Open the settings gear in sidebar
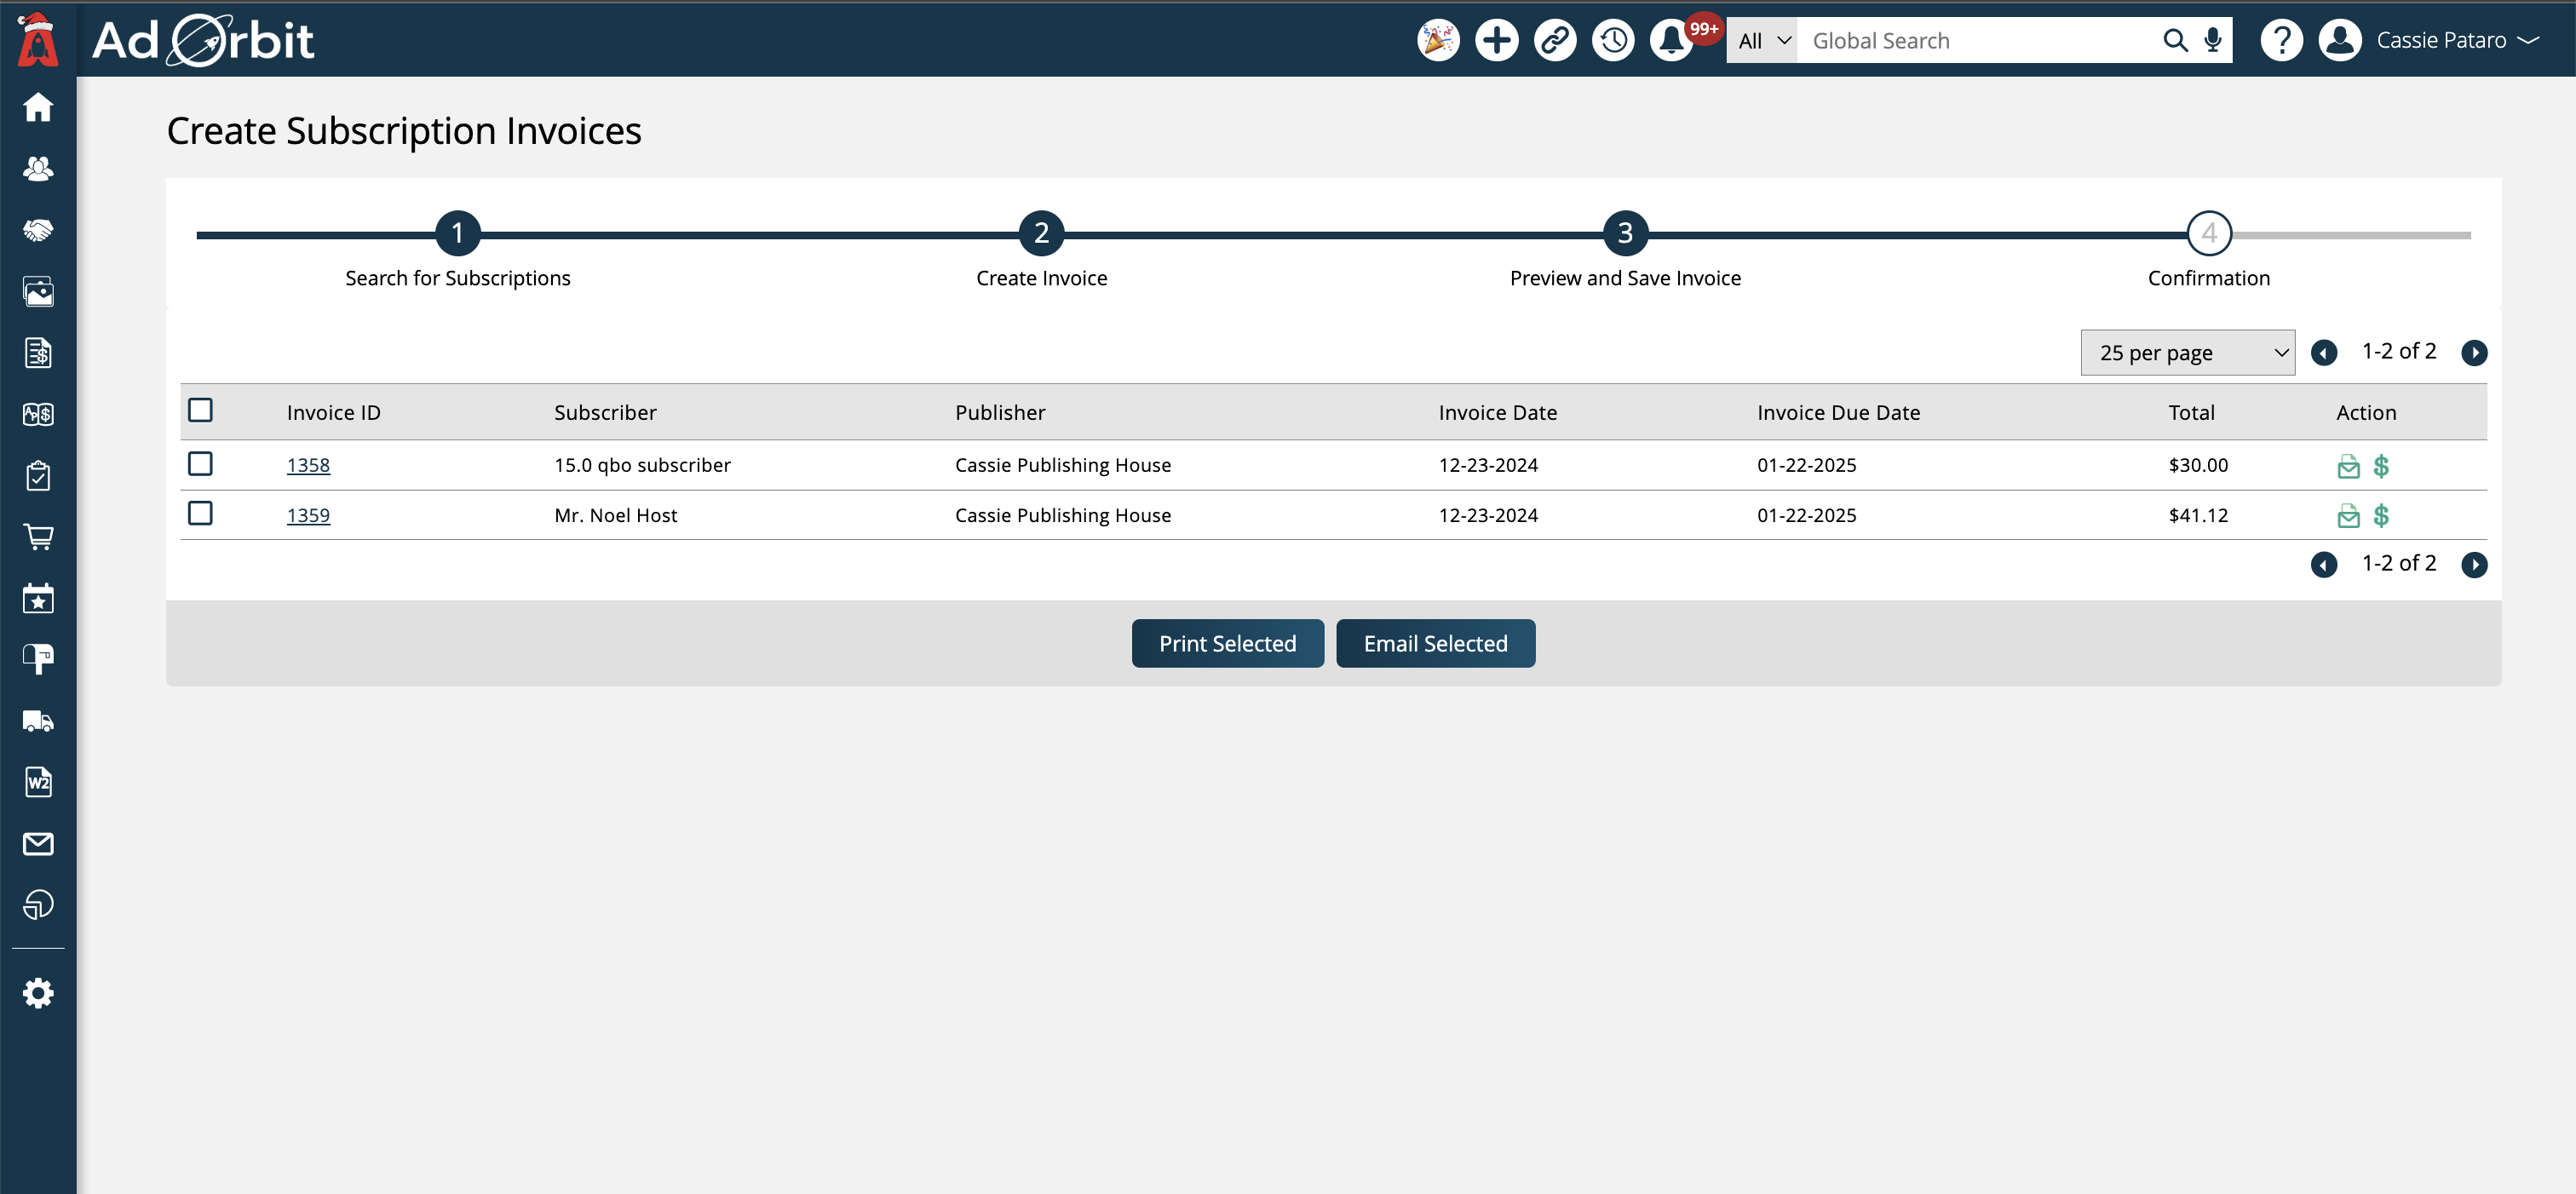Screen dimensions: 2576x1194 point(38,993)
